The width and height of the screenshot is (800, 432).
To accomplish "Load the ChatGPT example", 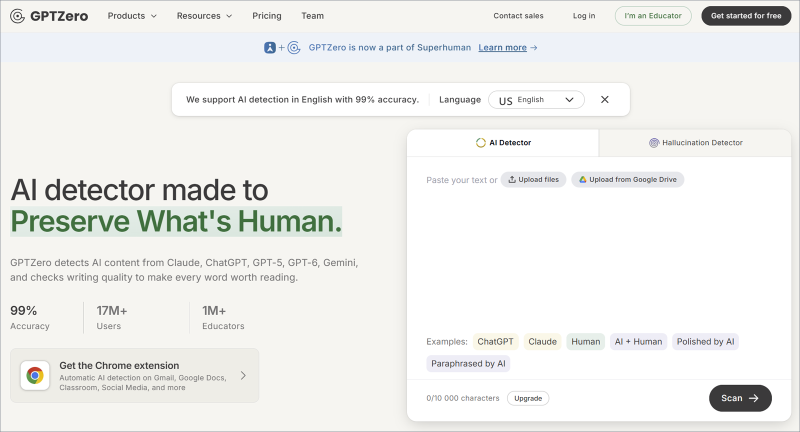I will [x=495, y=342].
